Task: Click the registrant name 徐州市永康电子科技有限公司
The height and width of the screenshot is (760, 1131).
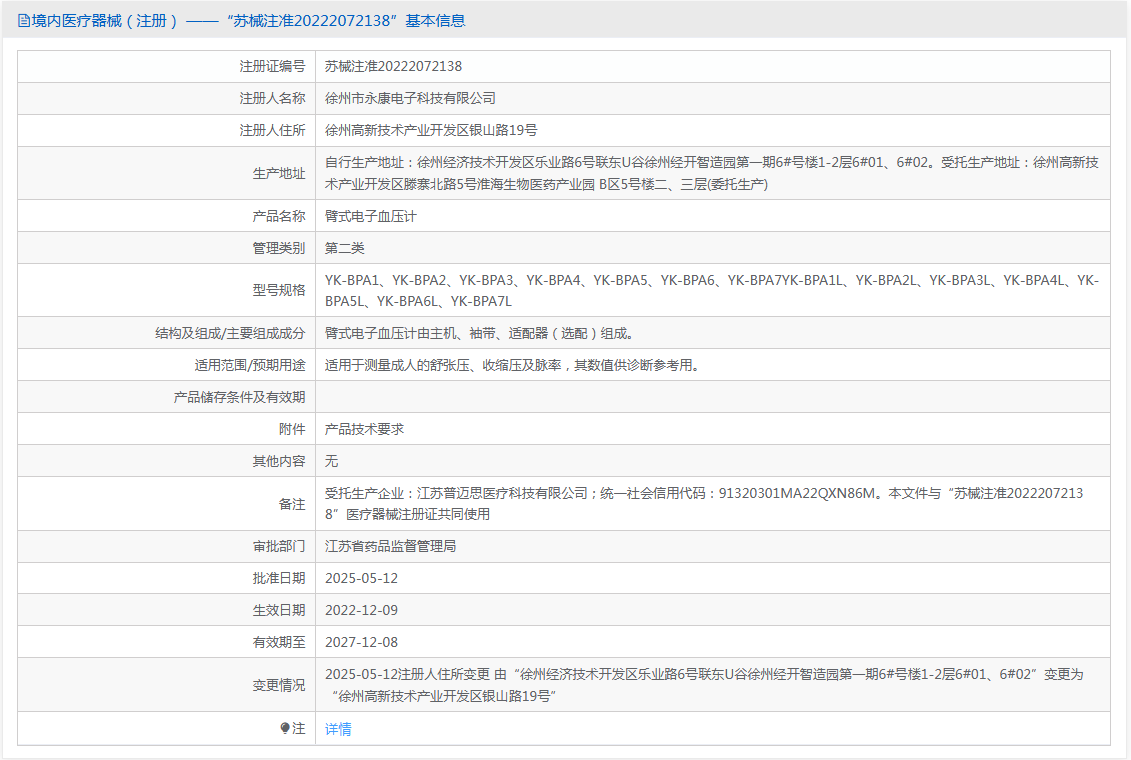Action: tap(410, 98)
